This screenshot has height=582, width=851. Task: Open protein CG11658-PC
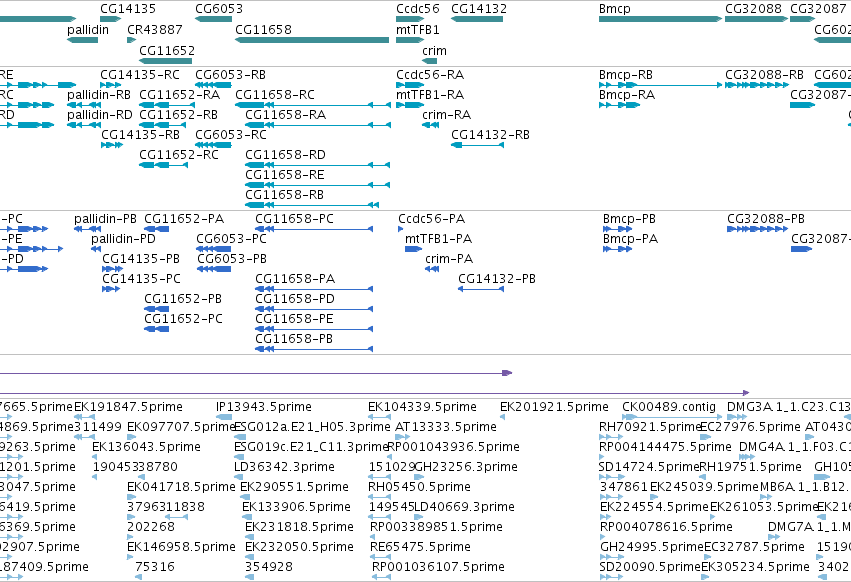click(295, 219)
